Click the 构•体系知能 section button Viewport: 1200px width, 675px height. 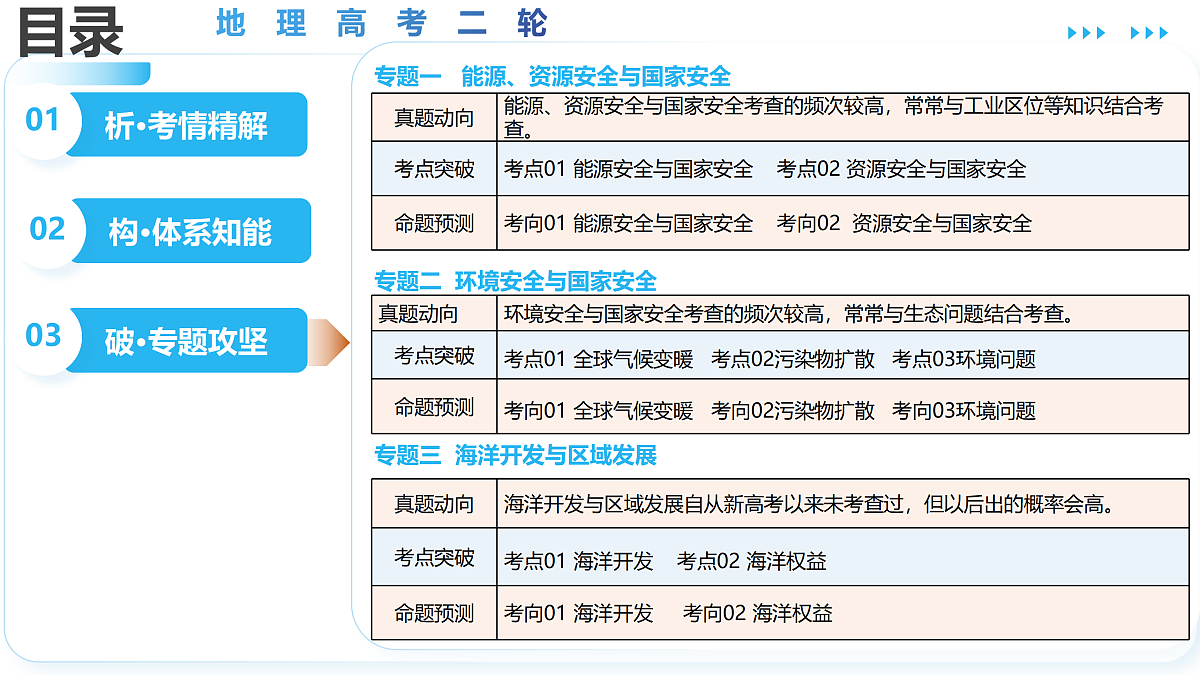click(x=190, y=231)
